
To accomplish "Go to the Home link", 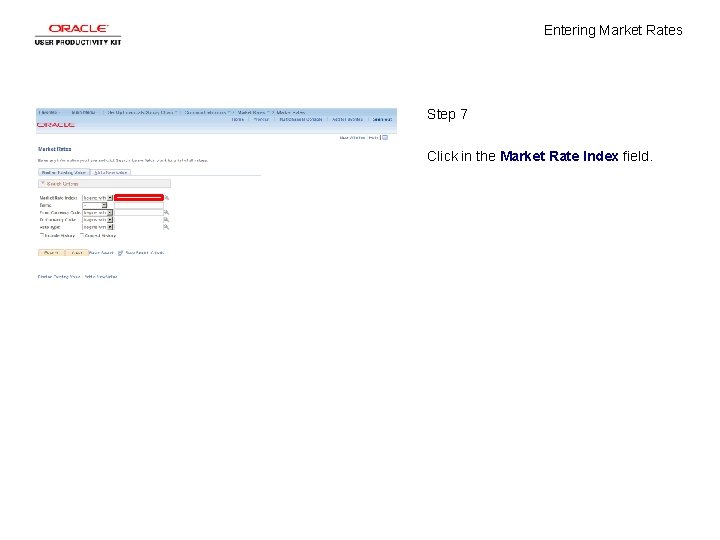I will (238, 119).
